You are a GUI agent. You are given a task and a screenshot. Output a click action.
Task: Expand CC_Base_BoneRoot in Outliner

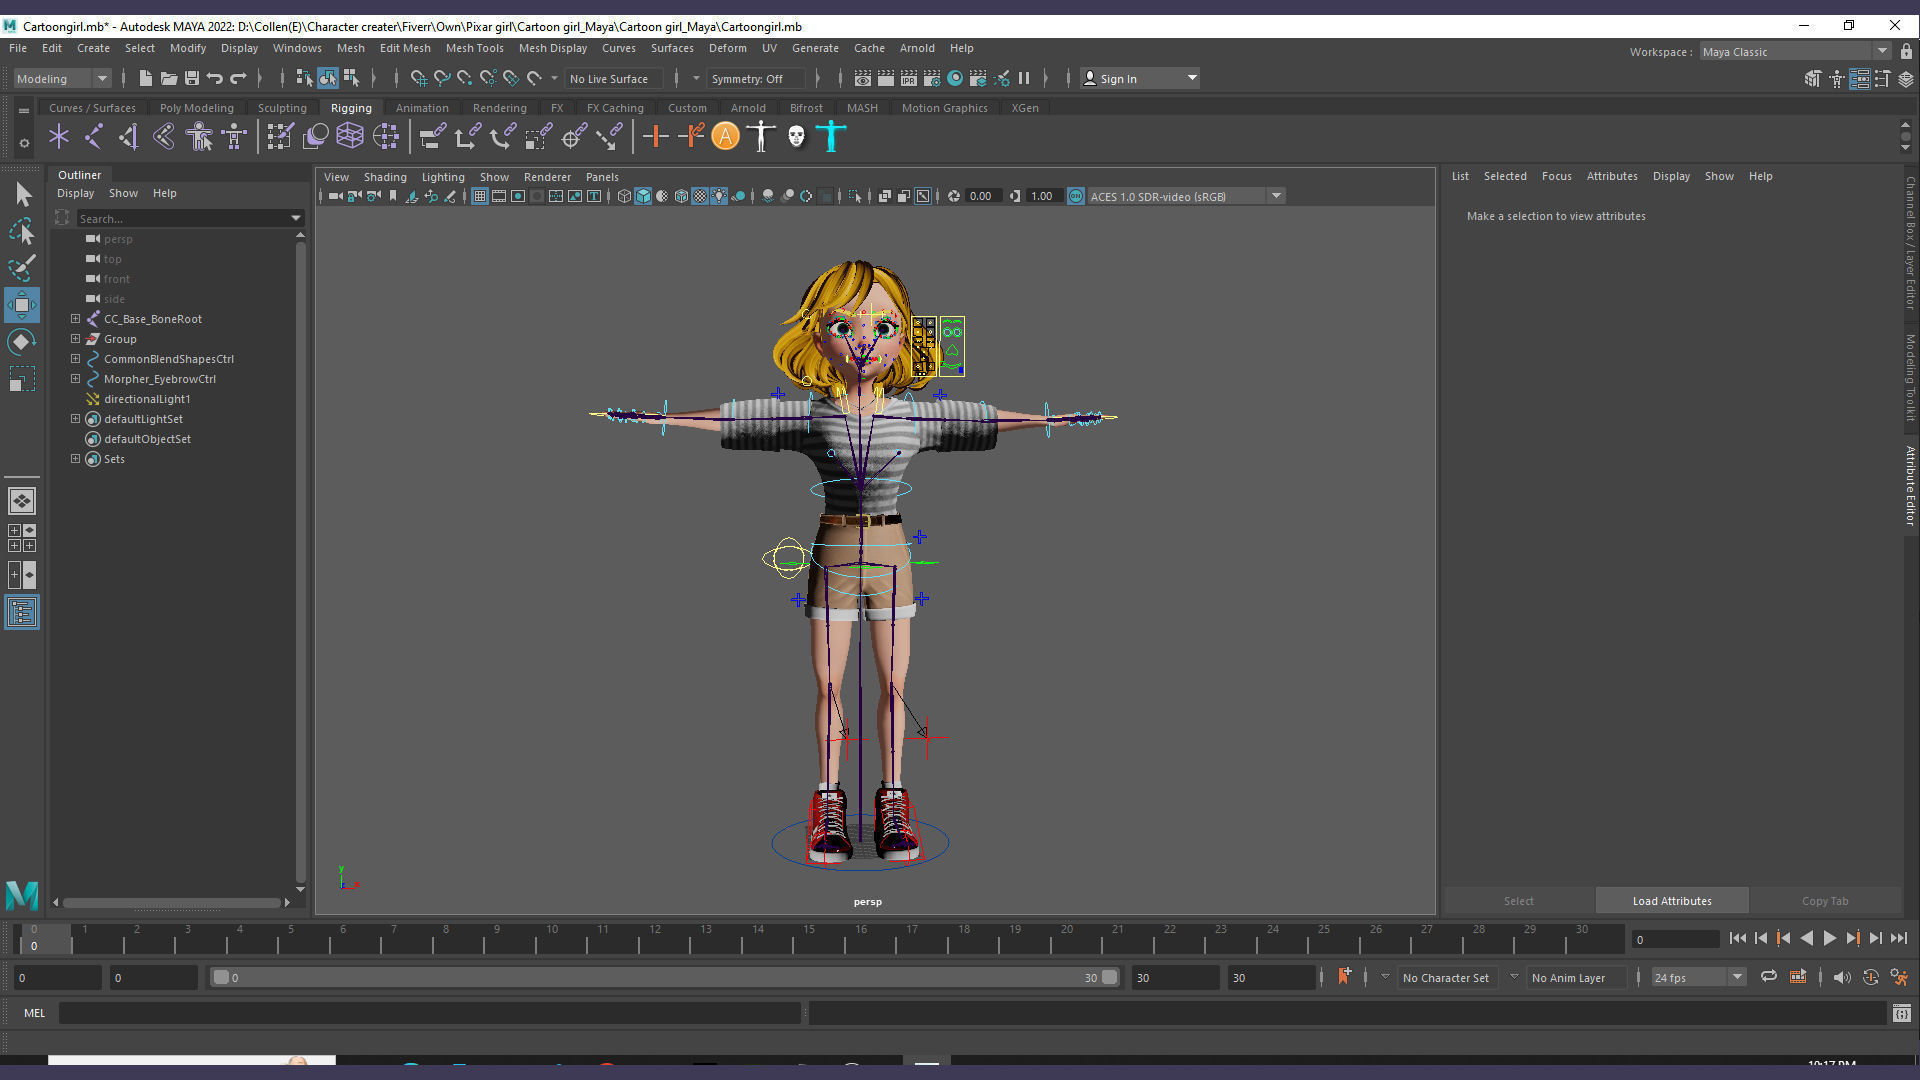[75, 319]
